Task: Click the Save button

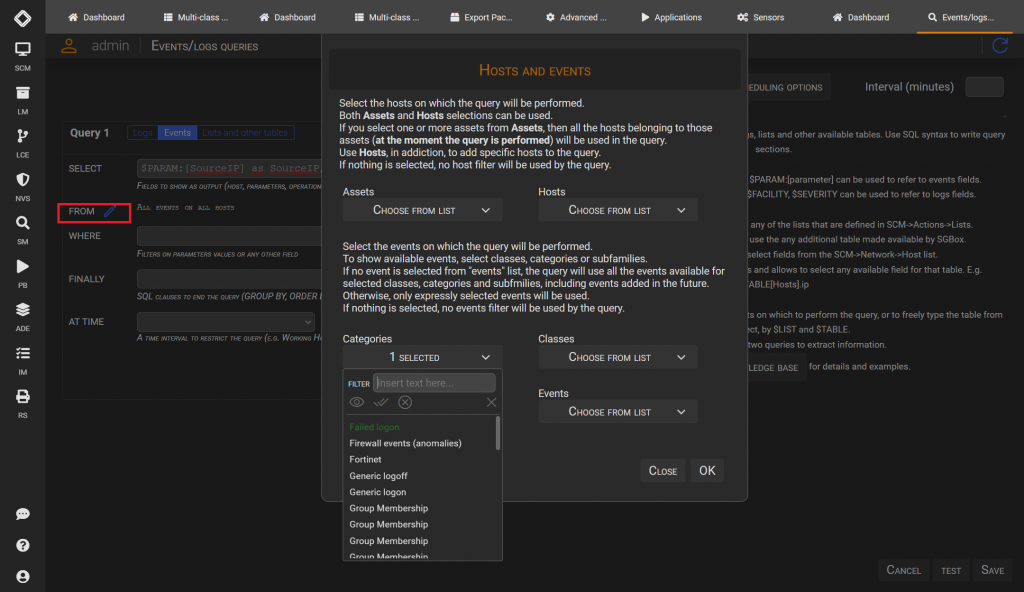Action: coord(992,570)
